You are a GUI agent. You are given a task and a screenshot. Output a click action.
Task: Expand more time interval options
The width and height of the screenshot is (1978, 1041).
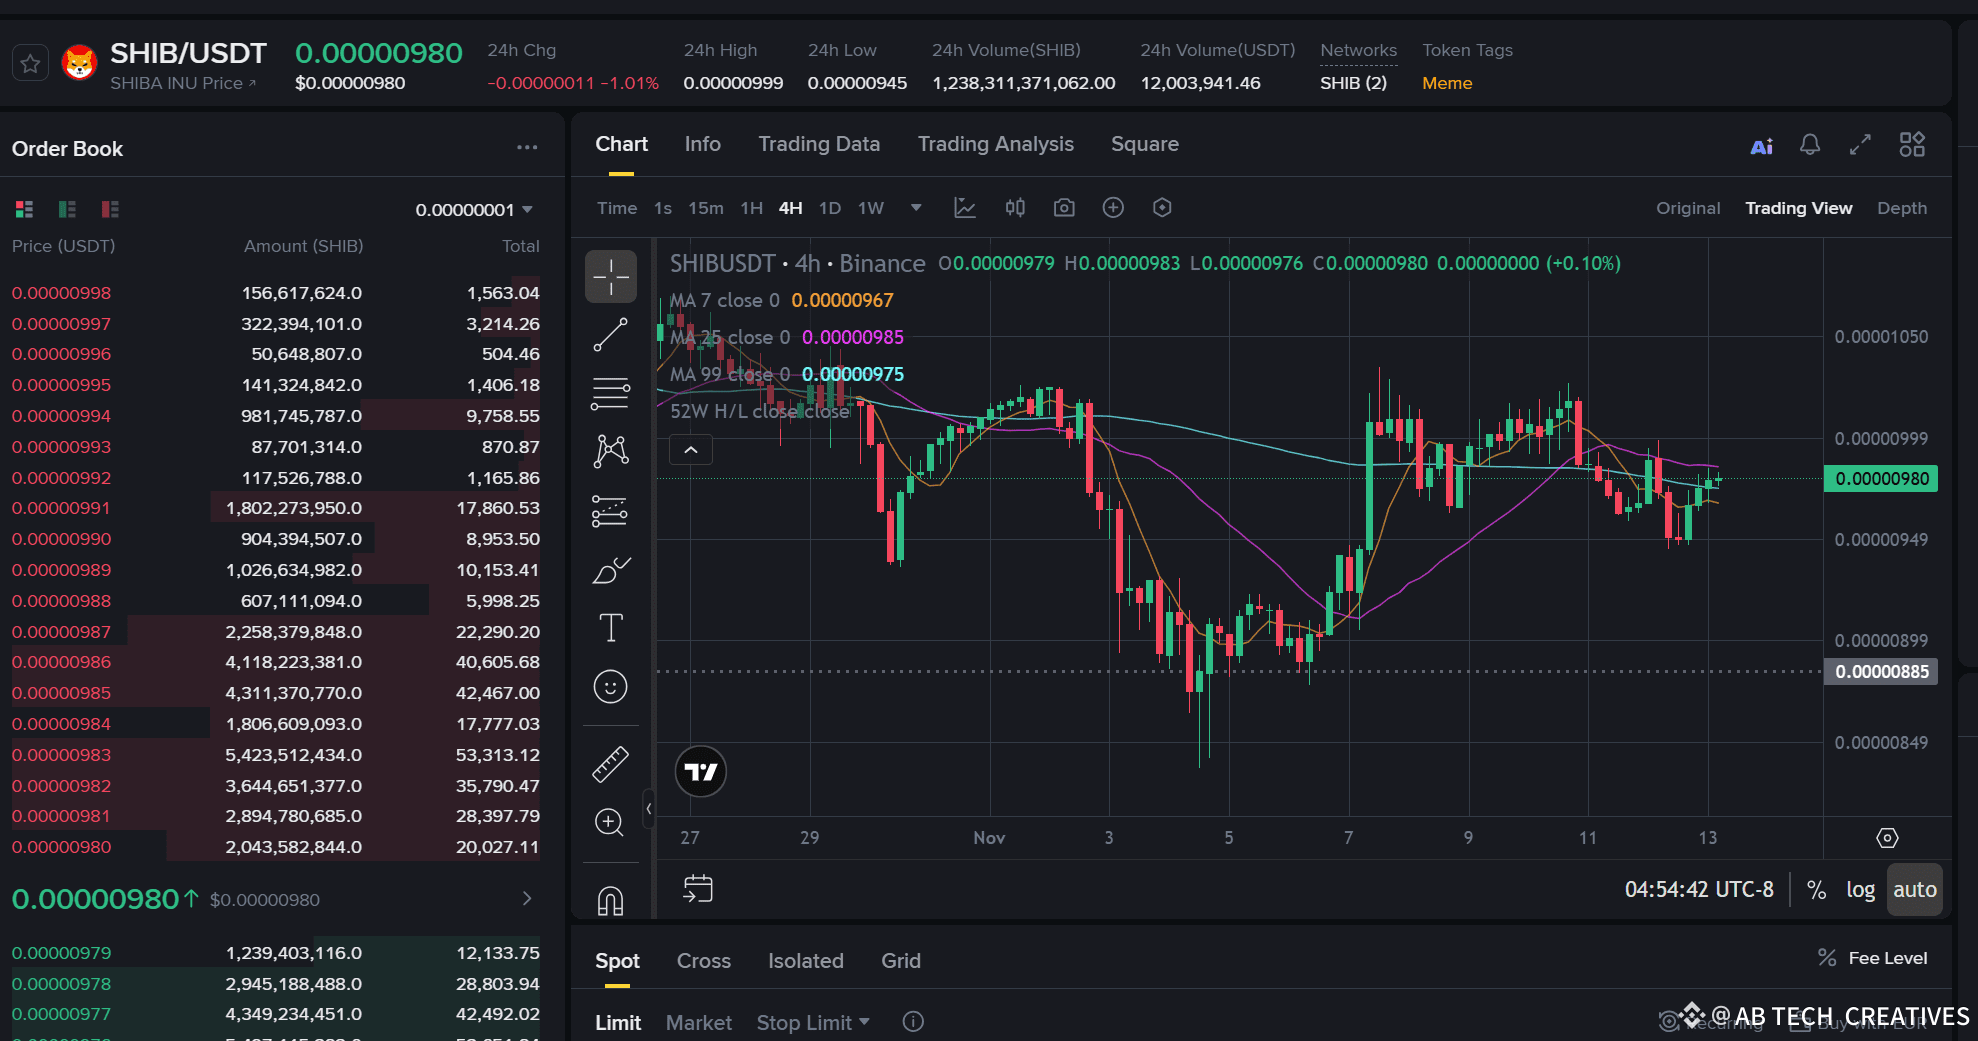click(915, 208)
